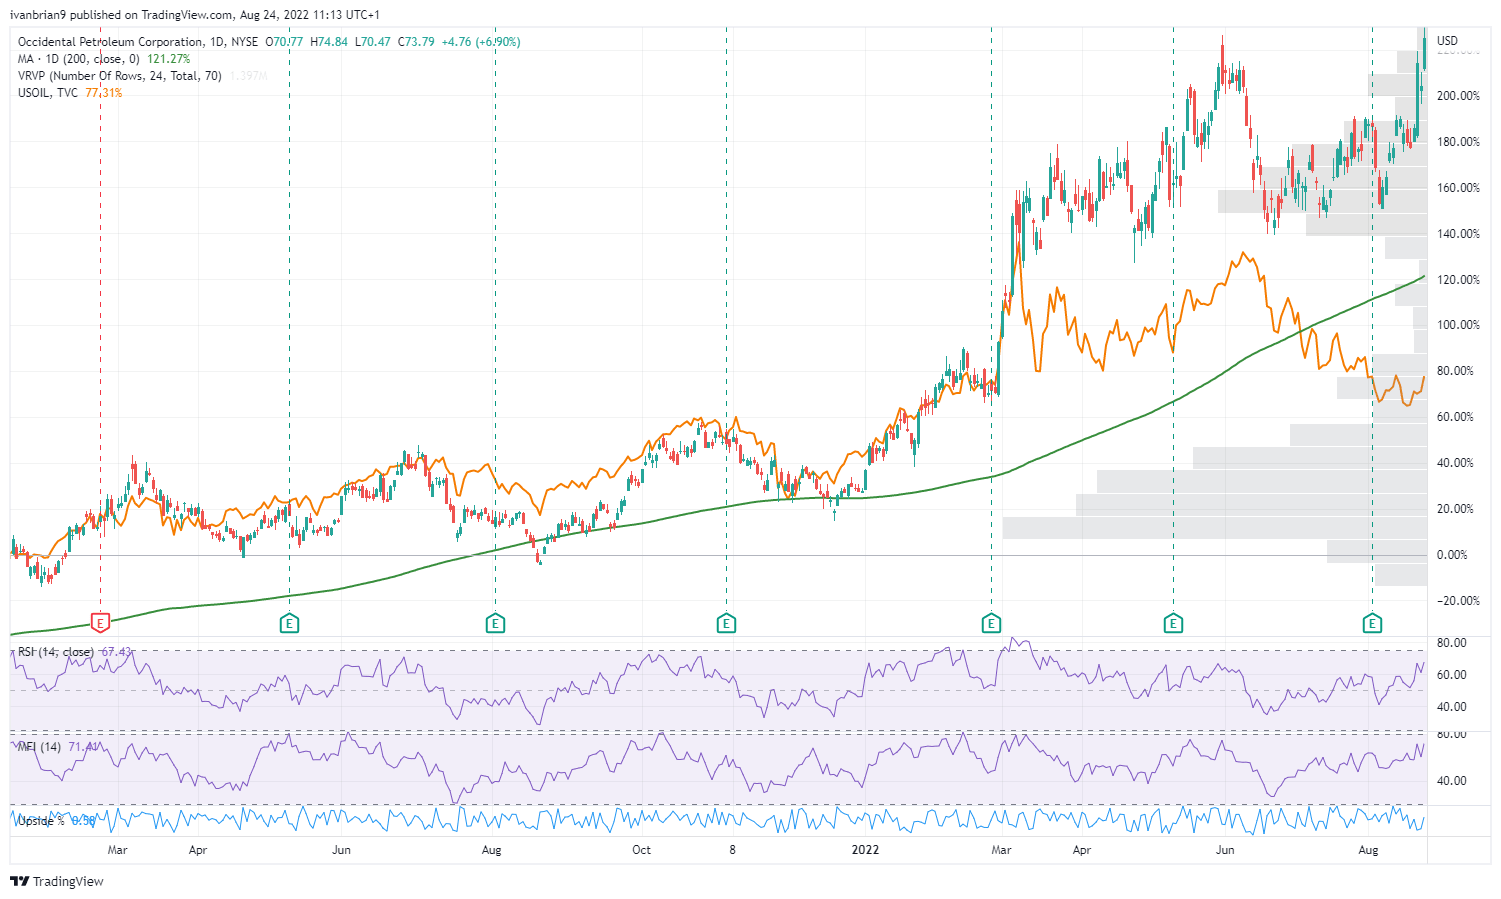The height and width of the screenshot is (899, 1501).
Task: Click the red E earnings marker near February
Action: (x=98, y=622)
